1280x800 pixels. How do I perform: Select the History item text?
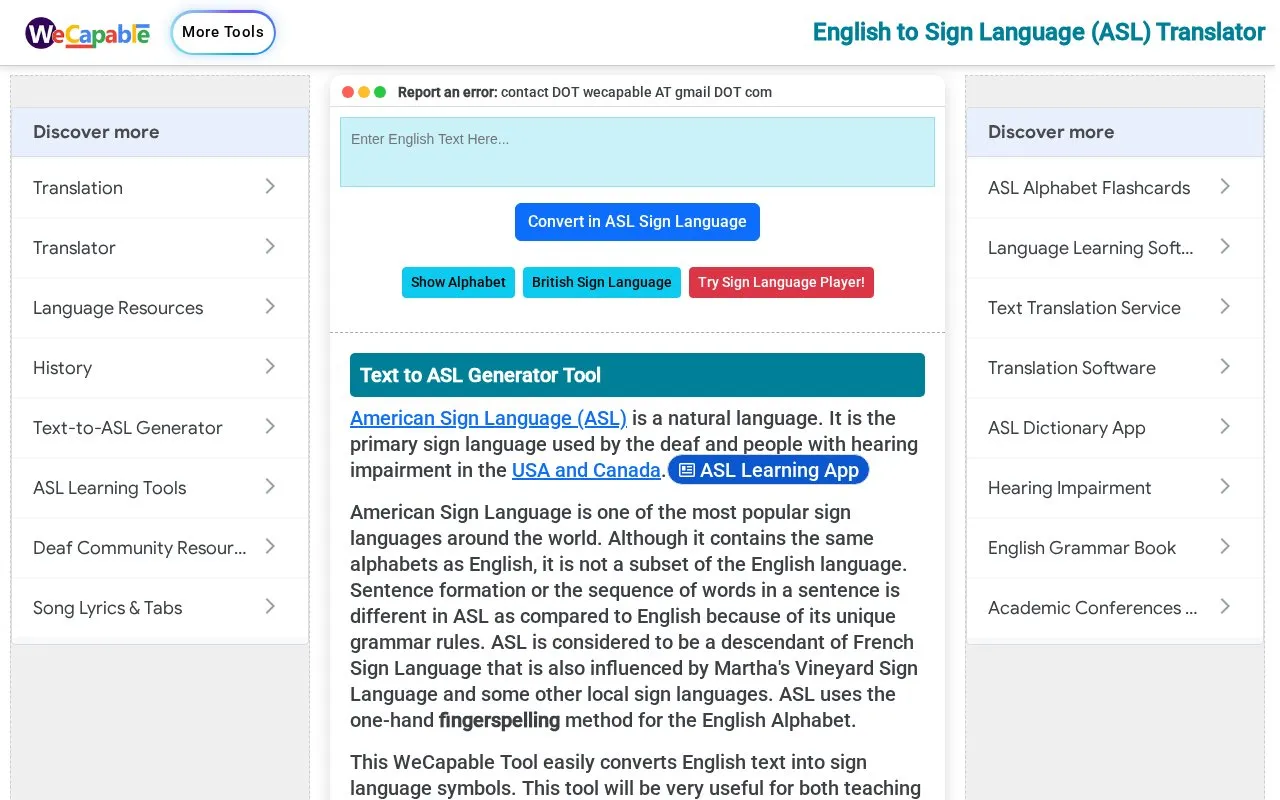click(x=62, y=368)
